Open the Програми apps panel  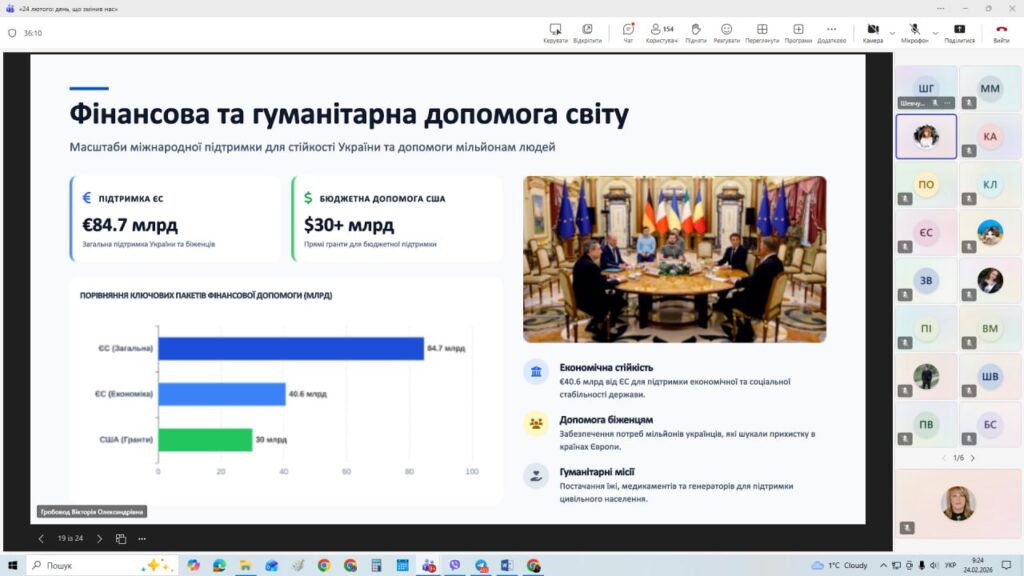798,32
